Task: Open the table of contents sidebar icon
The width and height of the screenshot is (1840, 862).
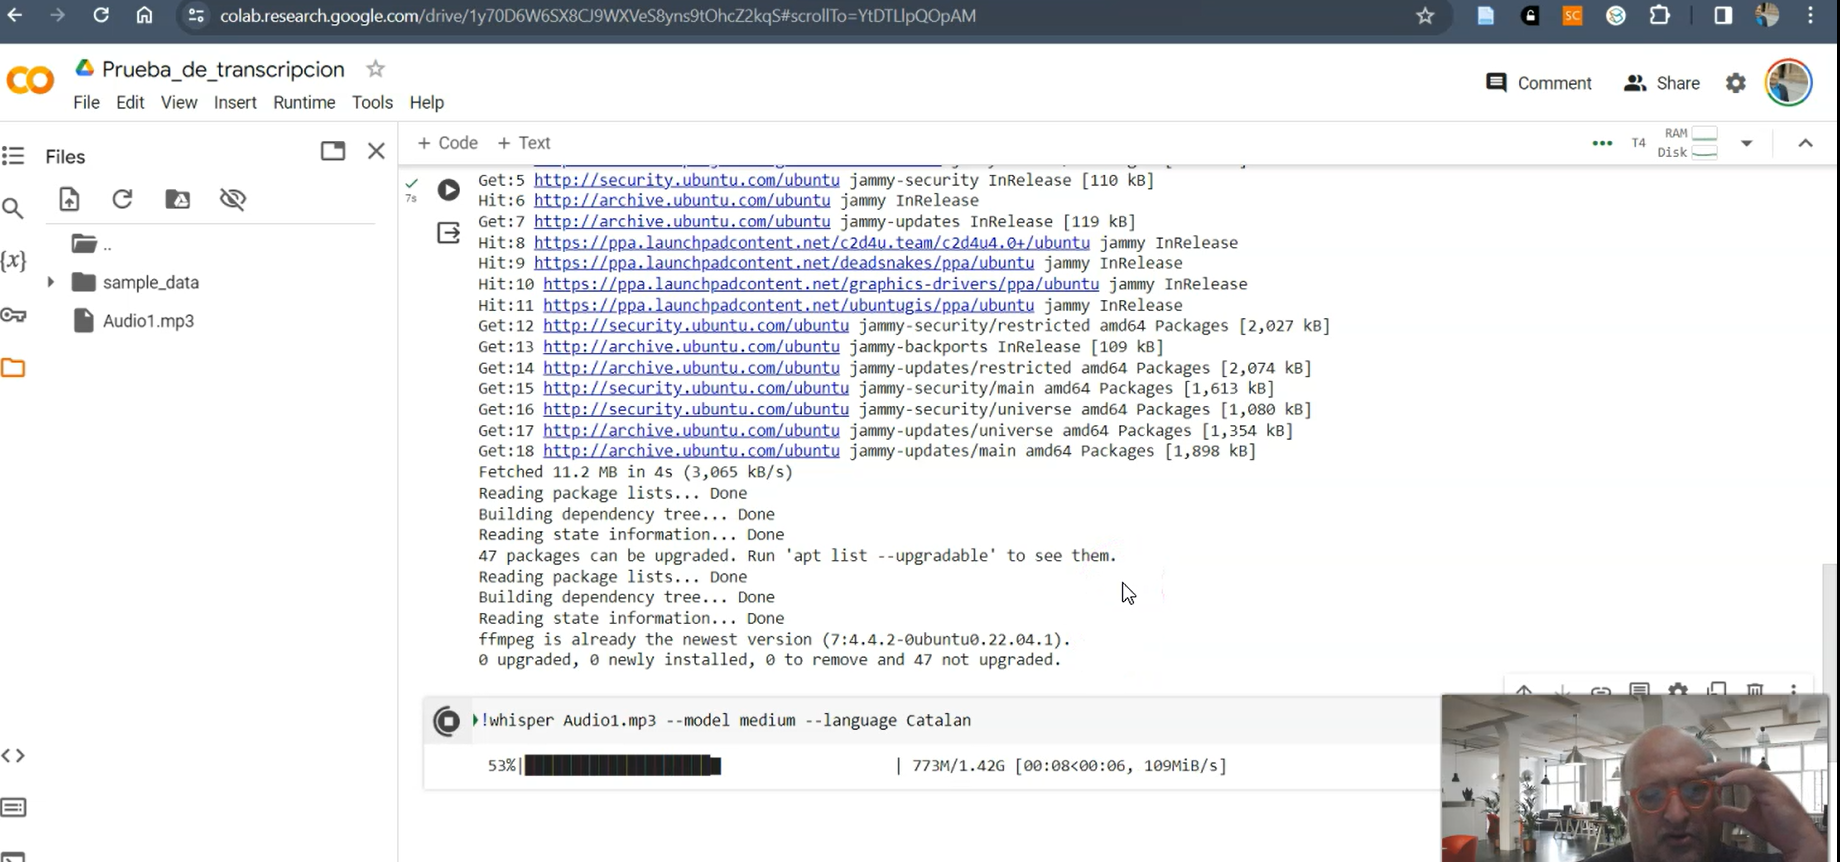Action: (13, 156)
